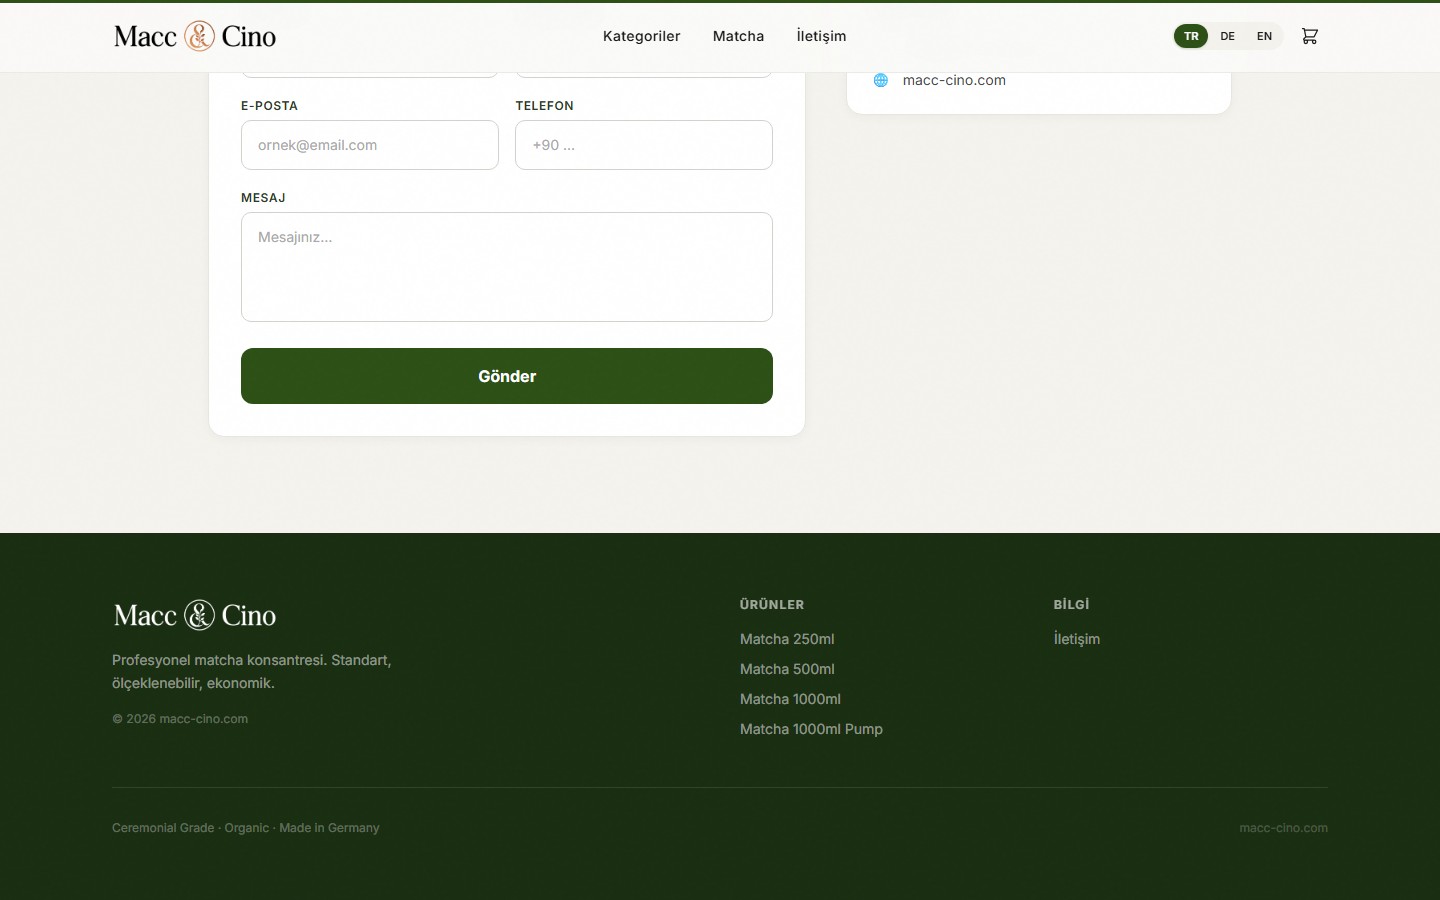The image size is (1440, 900).
Task: Click the E-POSTA field label
Action: 269,106
